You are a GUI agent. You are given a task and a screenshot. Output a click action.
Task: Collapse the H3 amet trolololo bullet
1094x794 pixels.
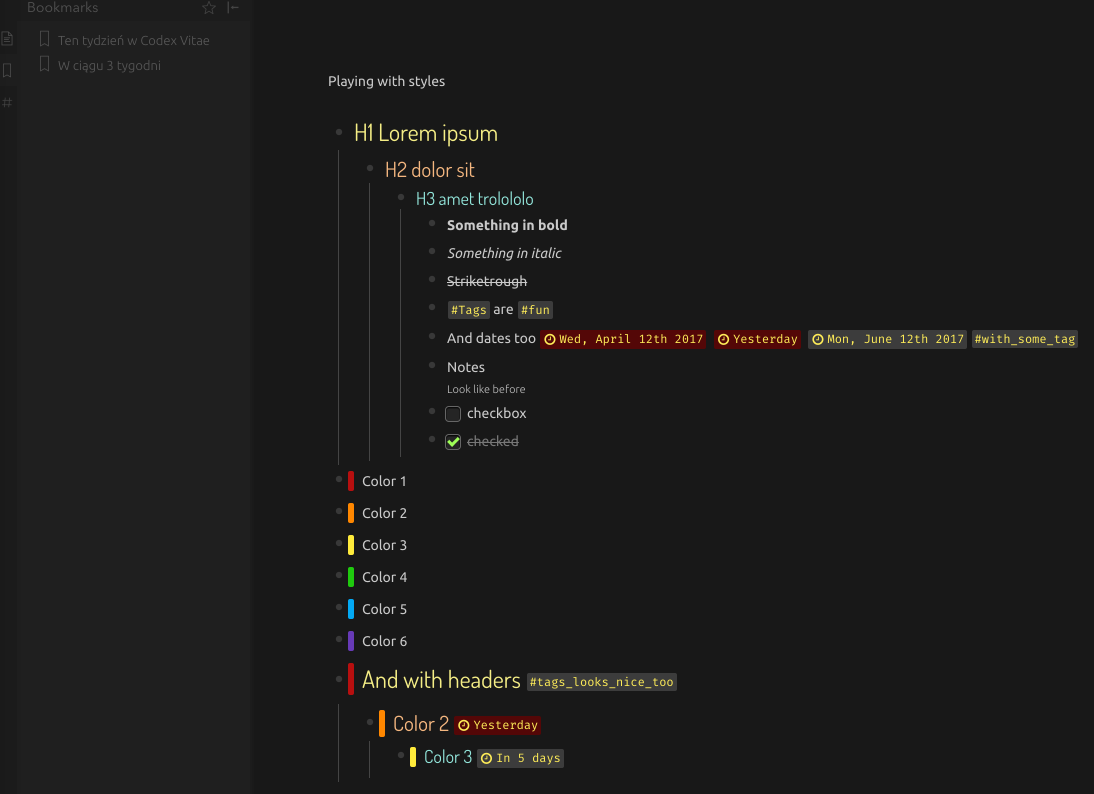tap(401, 197)
